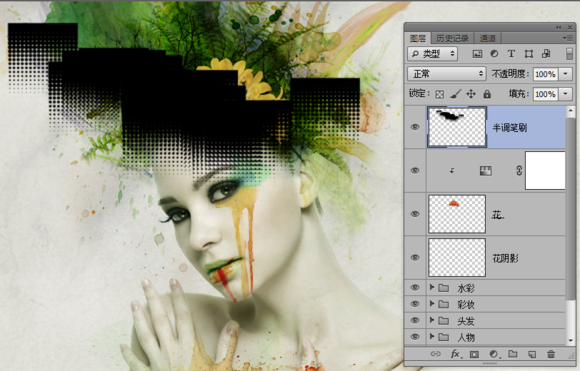Add a layer style via fx icon
The image size is (580, 371).
(x=456, y=354)
